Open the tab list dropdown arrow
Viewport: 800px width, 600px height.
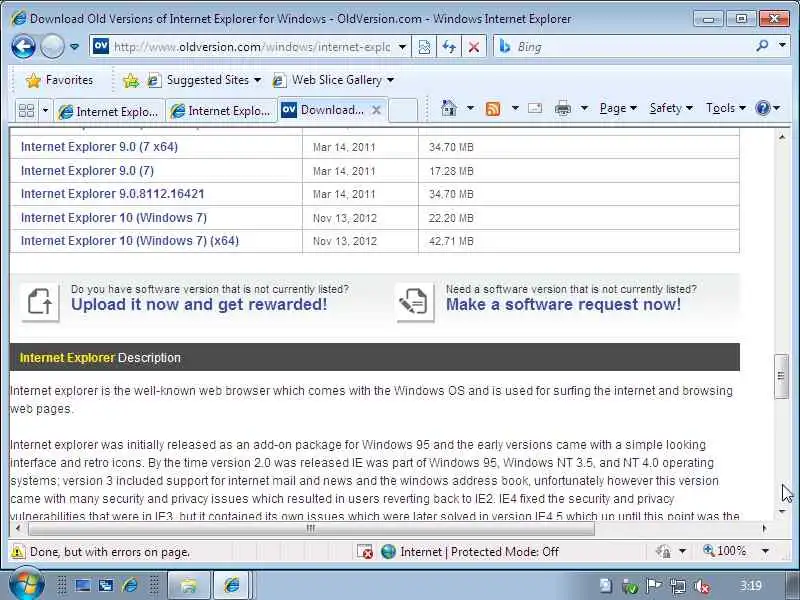[x=45, y=110]
